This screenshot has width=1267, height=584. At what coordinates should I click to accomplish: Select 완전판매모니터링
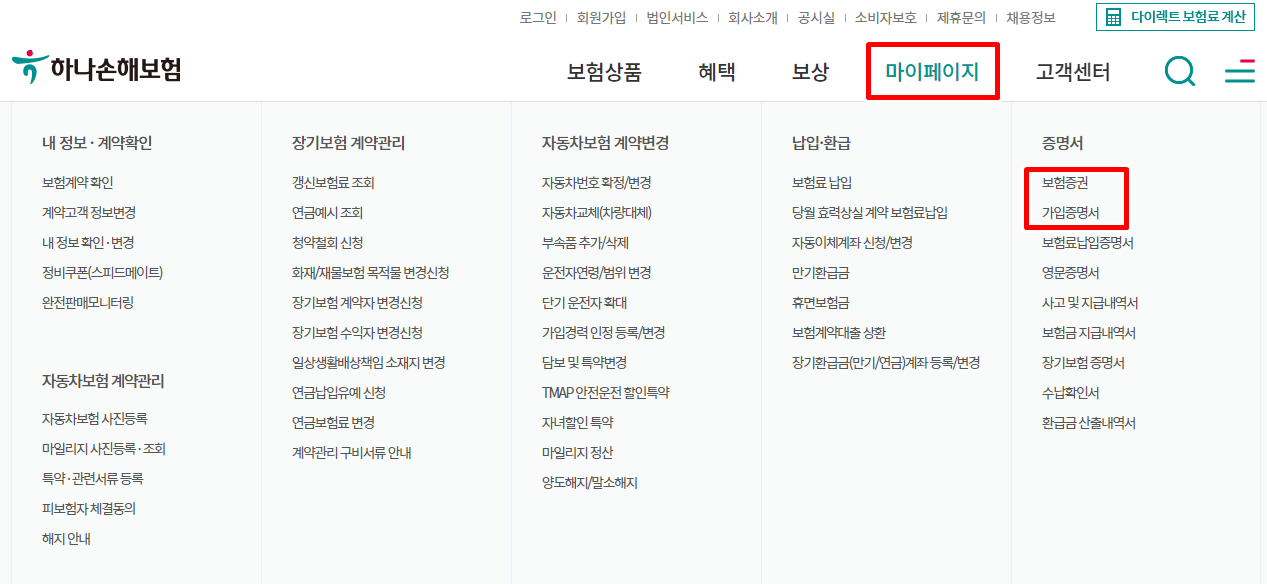tap(88, 303)
